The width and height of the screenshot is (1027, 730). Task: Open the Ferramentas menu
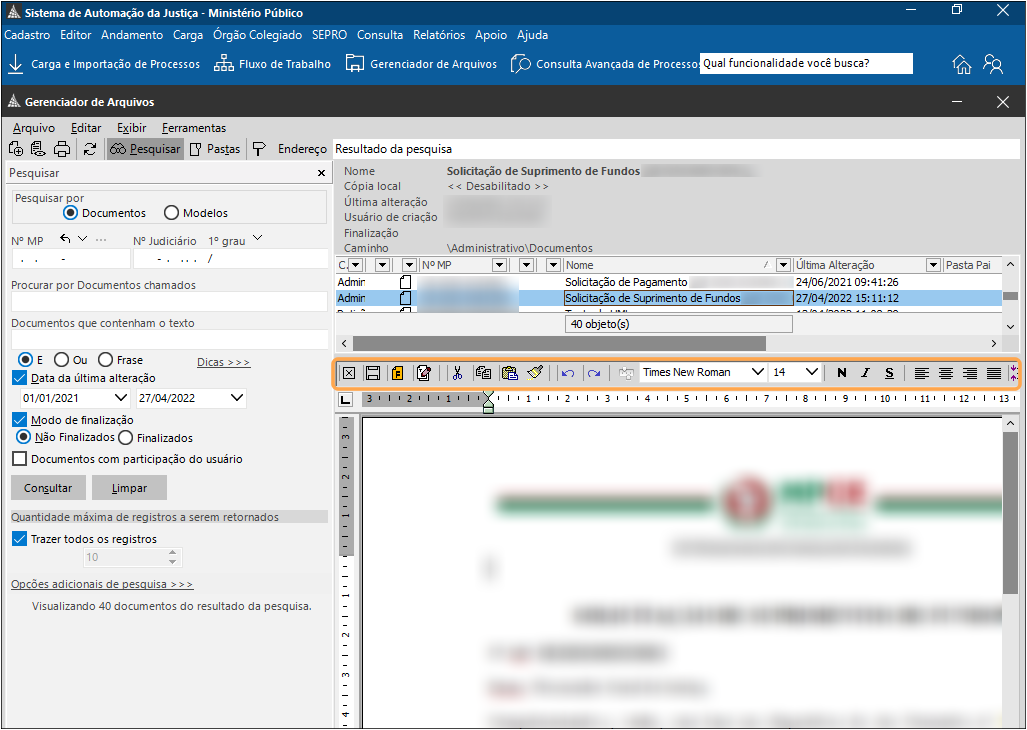tap(194, 128)
